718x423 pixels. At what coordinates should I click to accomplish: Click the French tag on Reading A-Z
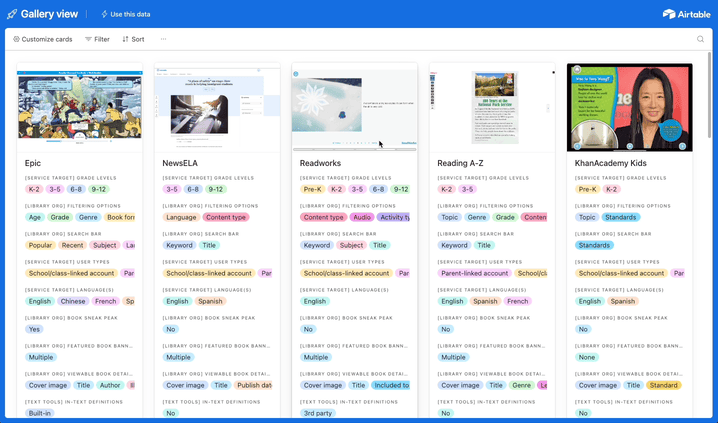518,301
